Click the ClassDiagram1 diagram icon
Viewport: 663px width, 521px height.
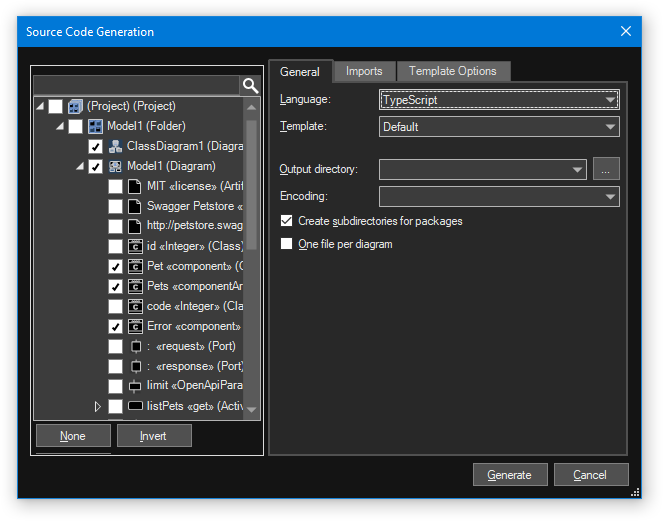click(x=115, y=146)
